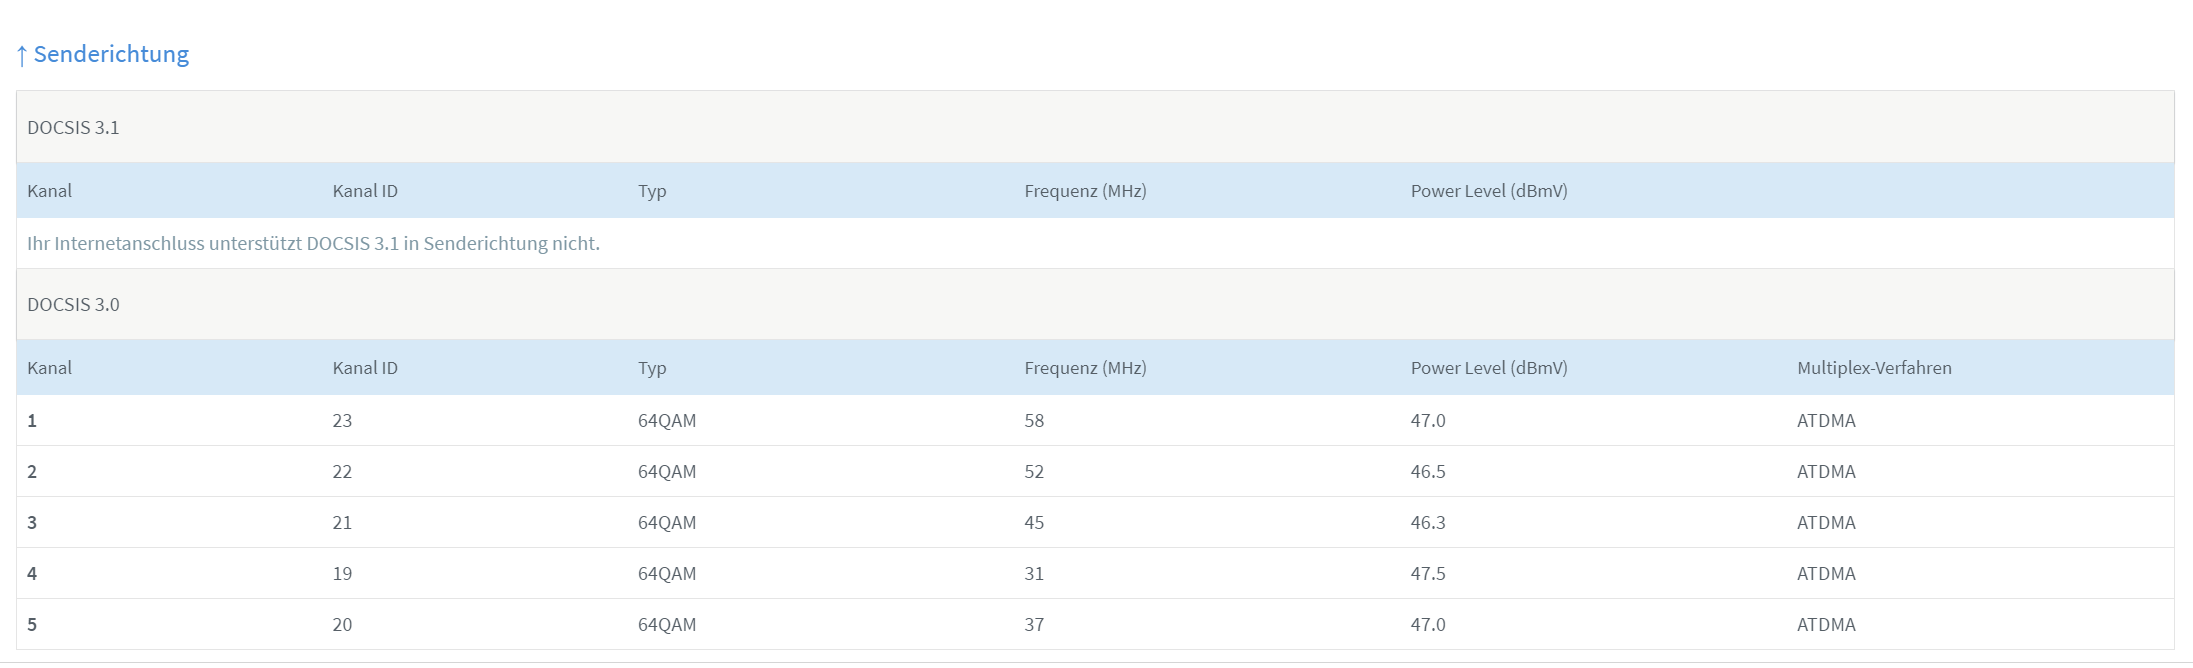The height and width of the screenshot is (668, 2193).
Task: Click frequency value 52
Action: pyautogui.click(x=1034, y=472)
